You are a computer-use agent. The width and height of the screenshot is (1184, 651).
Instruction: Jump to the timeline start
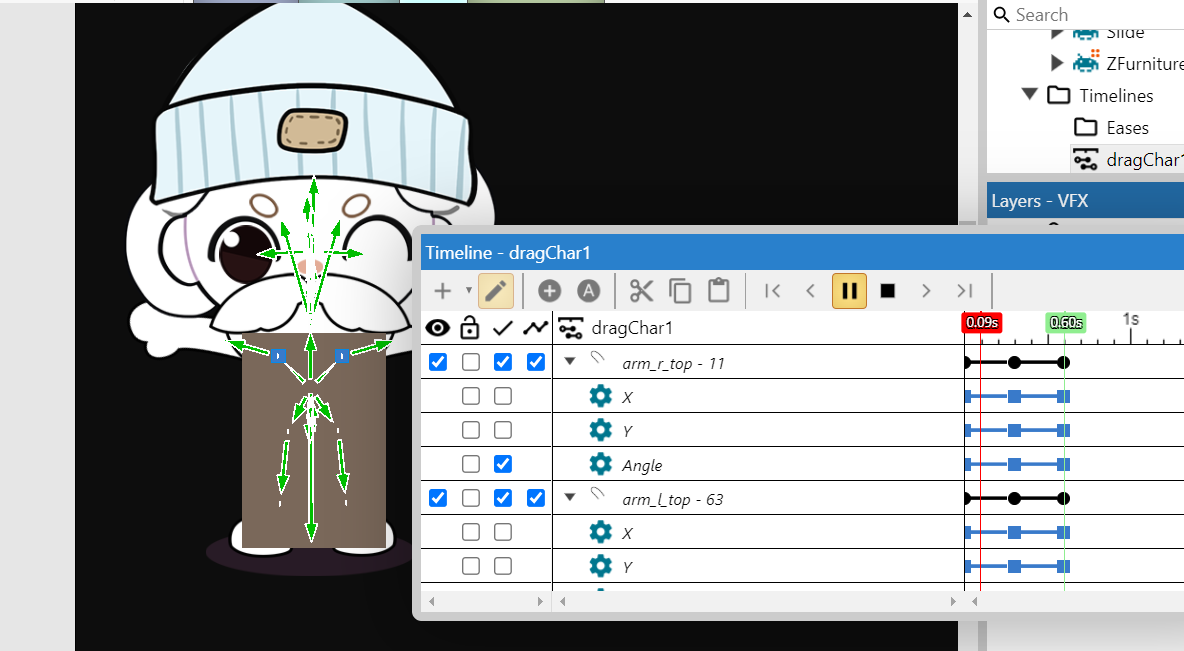point(772,291)
